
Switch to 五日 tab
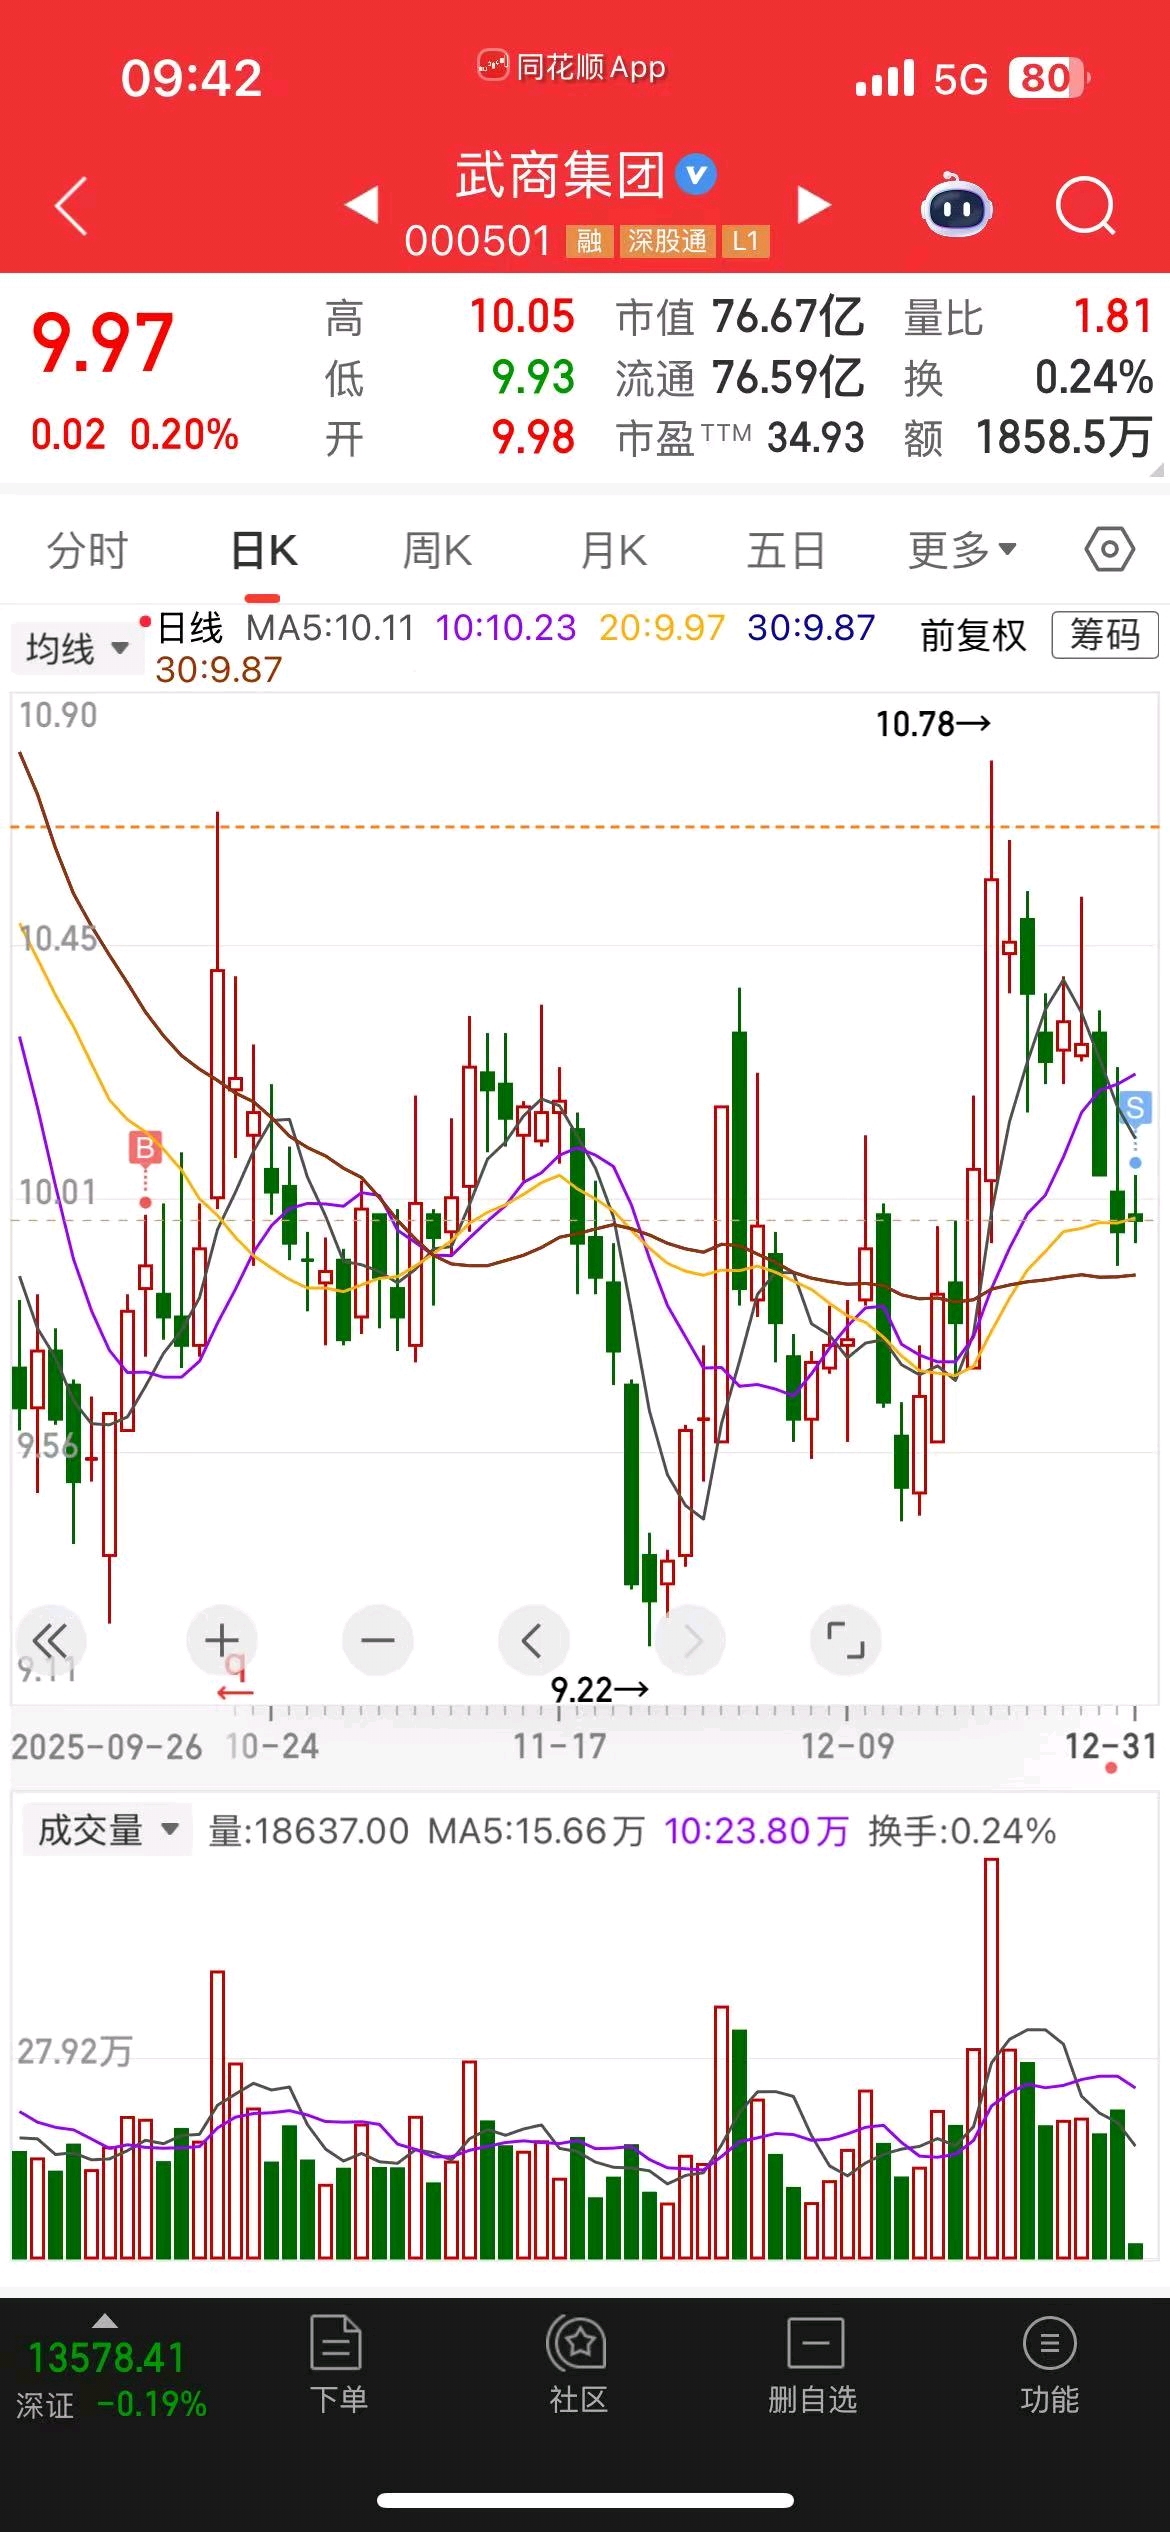(787, 550)
